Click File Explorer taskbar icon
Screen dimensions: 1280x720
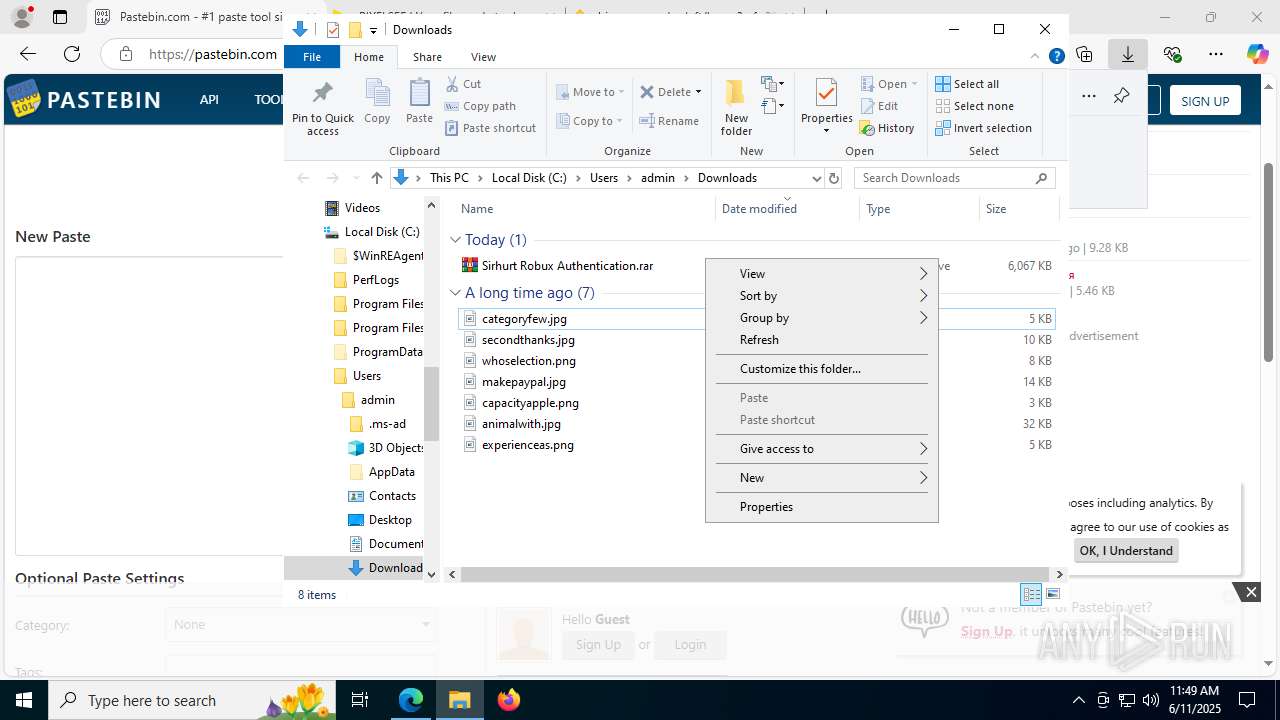[x=460, y=700]
